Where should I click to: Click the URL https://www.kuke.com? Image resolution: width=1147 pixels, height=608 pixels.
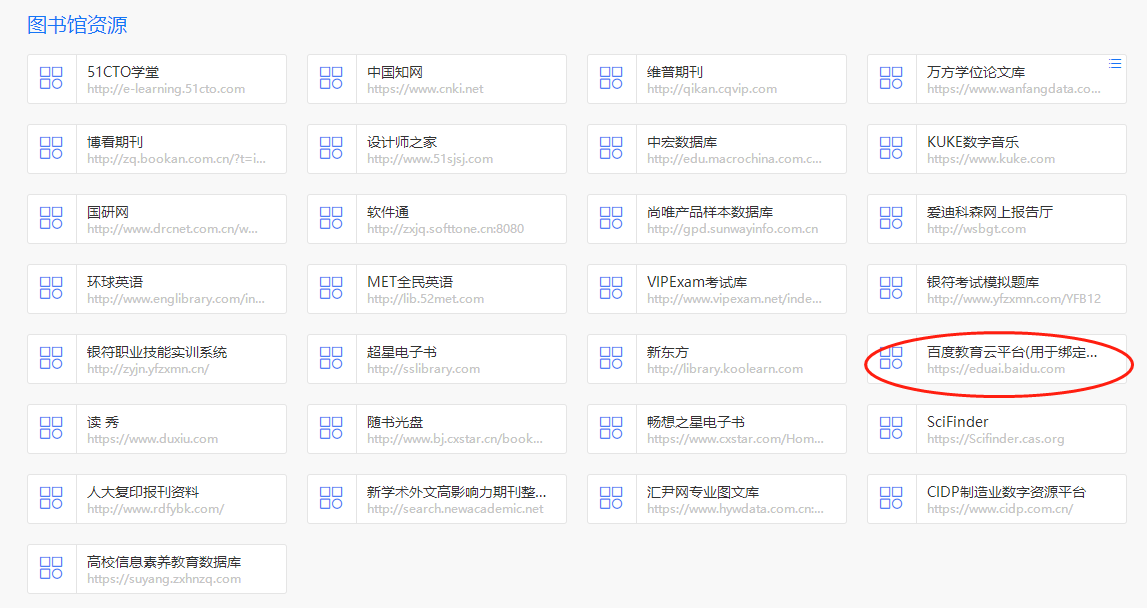(991, 159)
